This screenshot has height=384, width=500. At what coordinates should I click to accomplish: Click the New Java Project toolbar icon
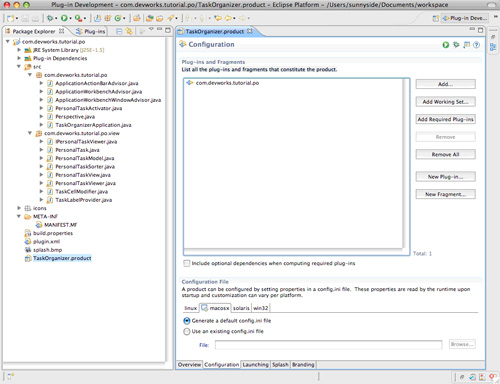(x=97, y=18)
